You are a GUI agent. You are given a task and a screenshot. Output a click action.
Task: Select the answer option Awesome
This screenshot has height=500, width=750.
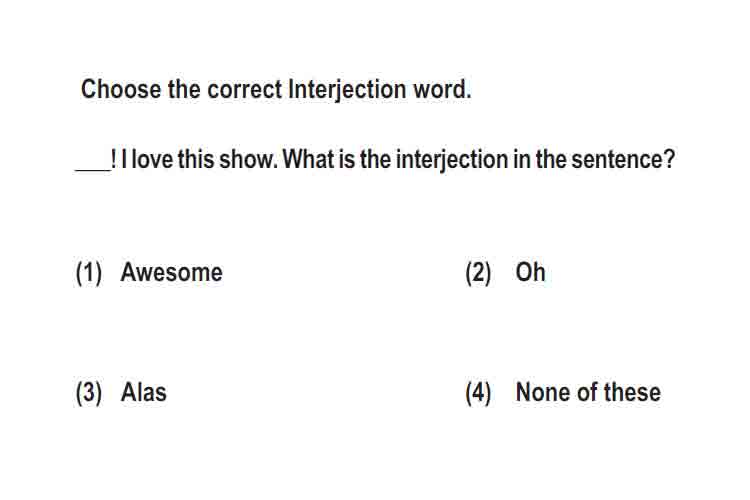pyautogui.click(x=171, y=272)
